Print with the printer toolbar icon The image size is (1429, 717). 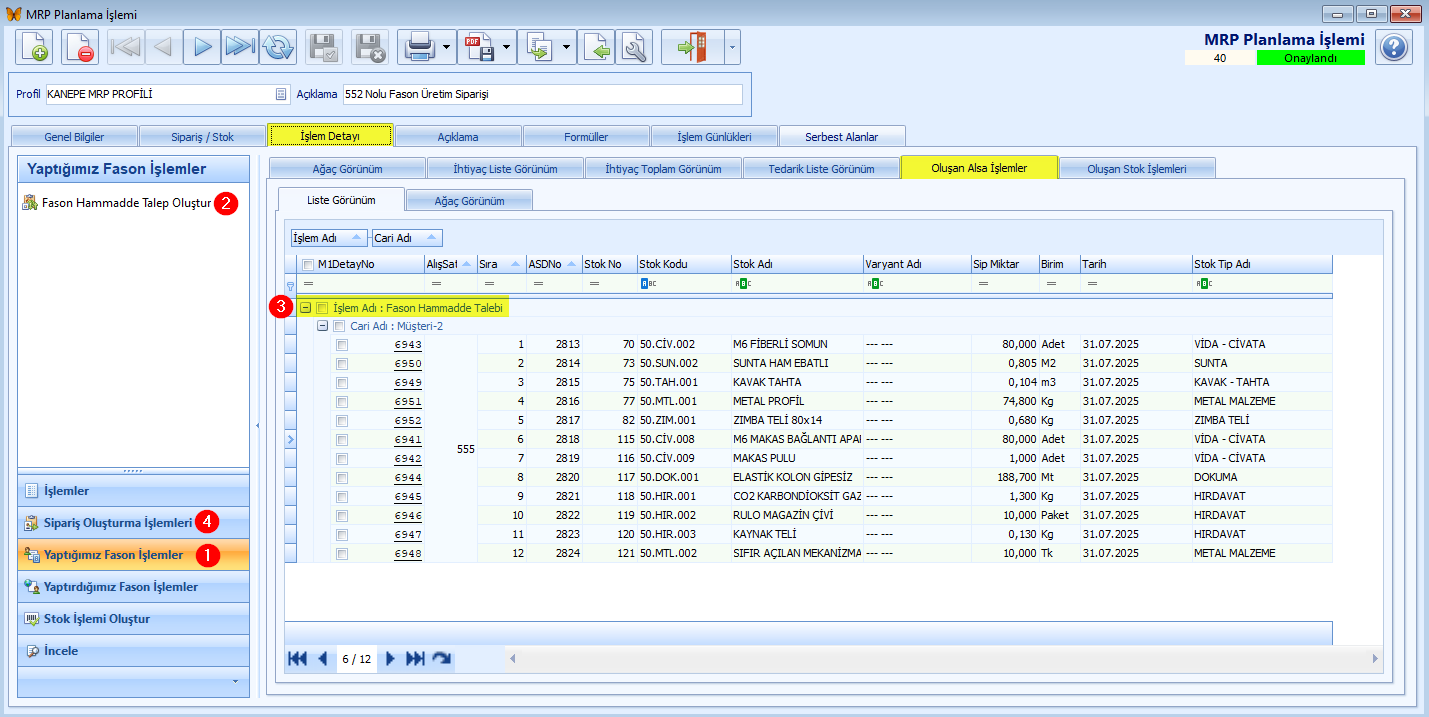pos(417,47)
